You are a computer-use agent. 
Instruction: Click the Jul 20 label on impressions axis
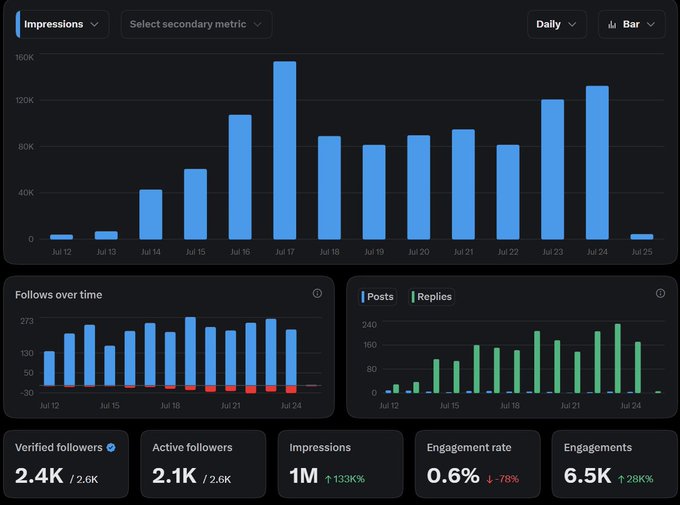(x=418, y=252)
